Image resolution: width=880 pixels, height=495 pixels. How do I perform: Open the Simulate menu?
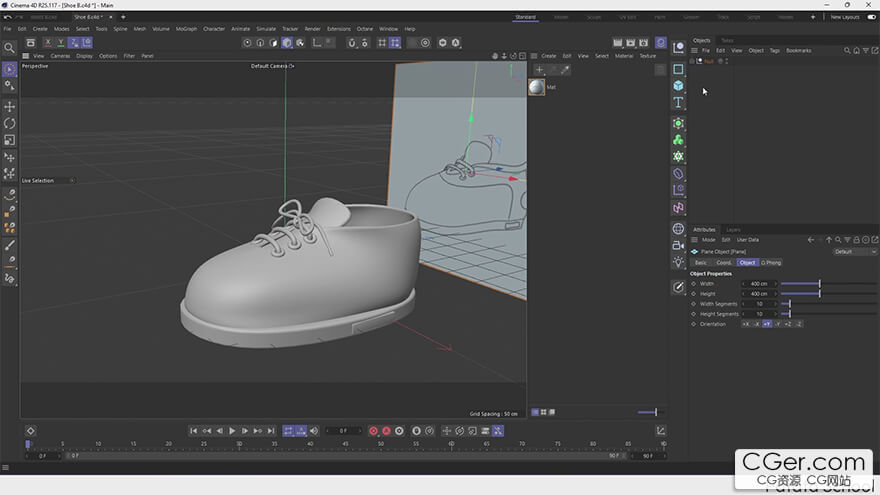point(266,29)
